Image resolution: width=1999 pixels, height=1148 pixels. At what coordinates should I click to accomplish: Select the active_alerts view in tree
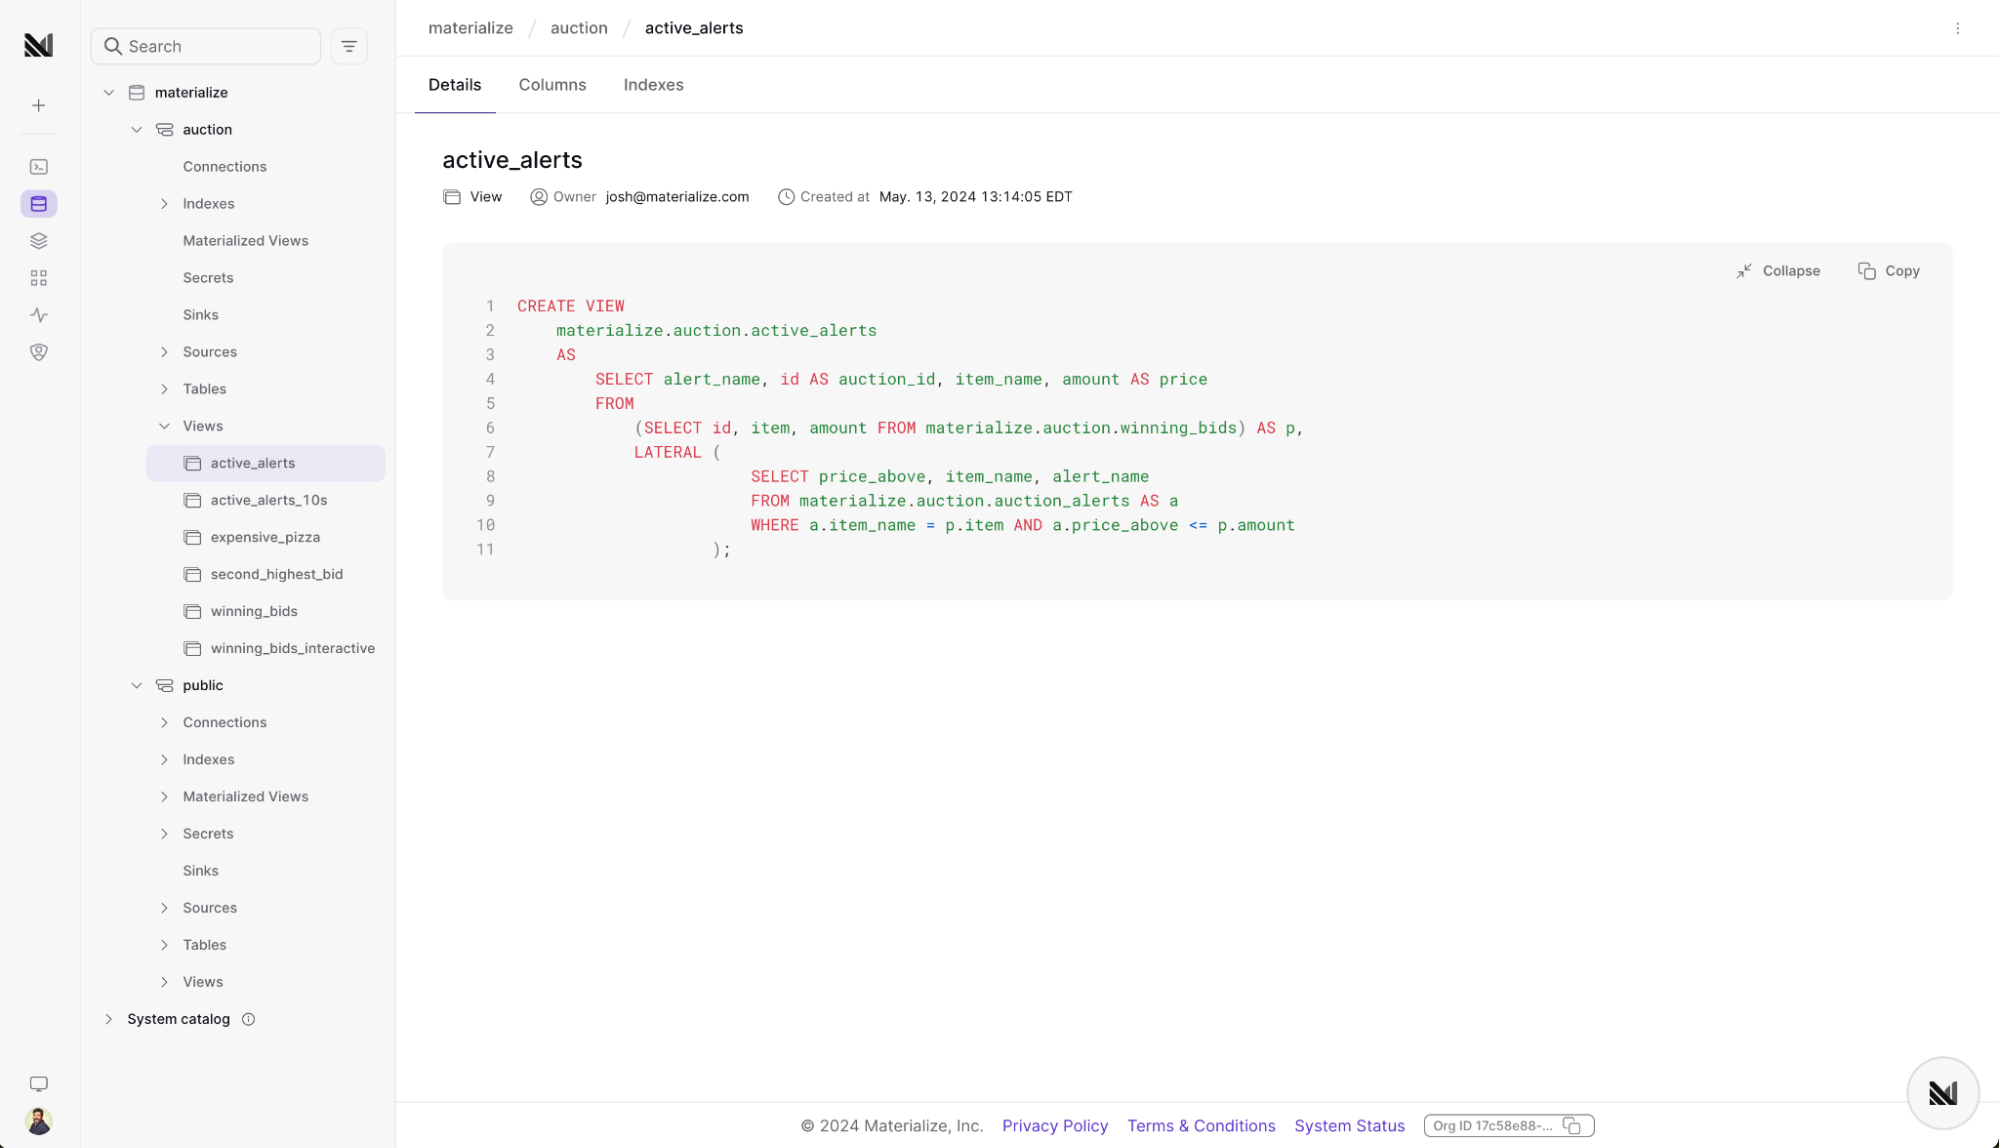[x=266, y=463]
